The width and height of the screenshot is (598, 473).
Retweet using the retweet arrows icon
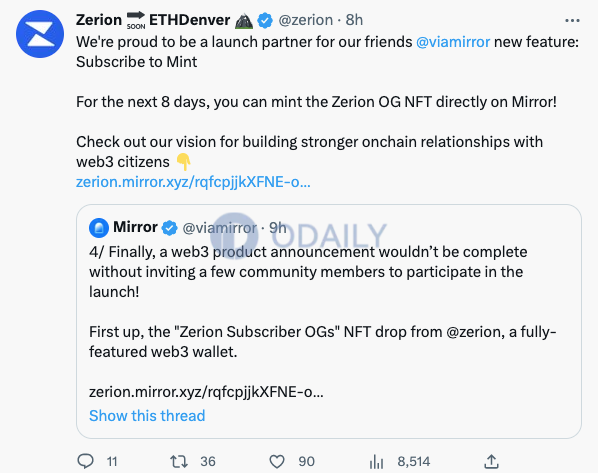(x=179, y=462)
